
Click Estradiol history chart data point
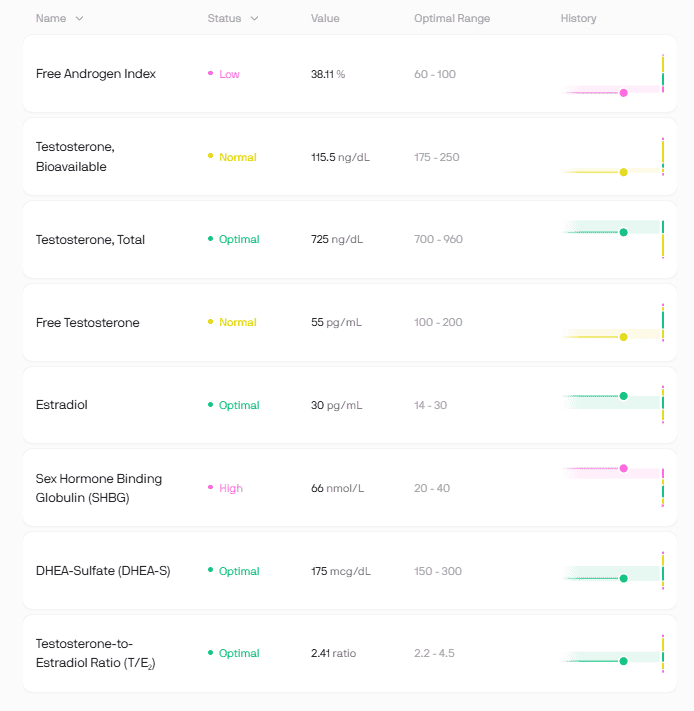pyautogui.click(x=623, y=396)
